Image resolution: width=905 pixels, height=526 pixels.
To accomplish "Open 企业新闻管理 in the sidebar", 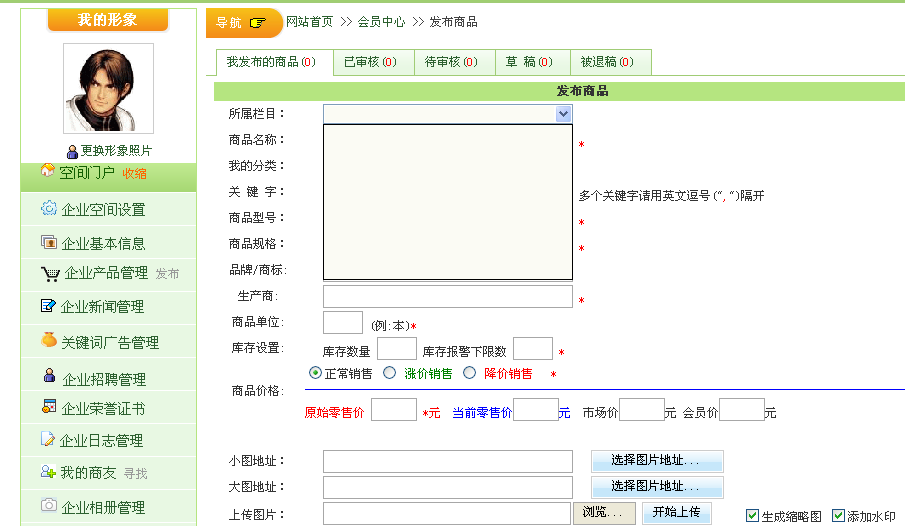I will pyautogui.click(x=102, y=307).
